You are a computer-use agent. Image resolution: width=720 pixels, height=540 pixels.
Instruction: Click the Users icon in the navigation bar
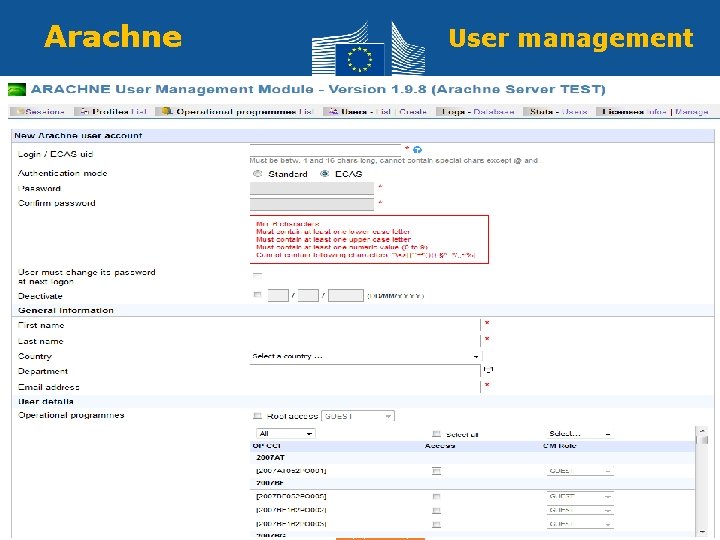333,112
